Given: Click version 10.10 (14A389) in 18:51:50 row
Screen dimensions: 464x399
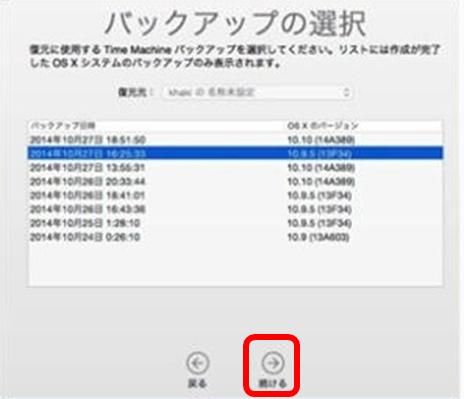Looking at the screenshot, I should click(x=321, y=140).
